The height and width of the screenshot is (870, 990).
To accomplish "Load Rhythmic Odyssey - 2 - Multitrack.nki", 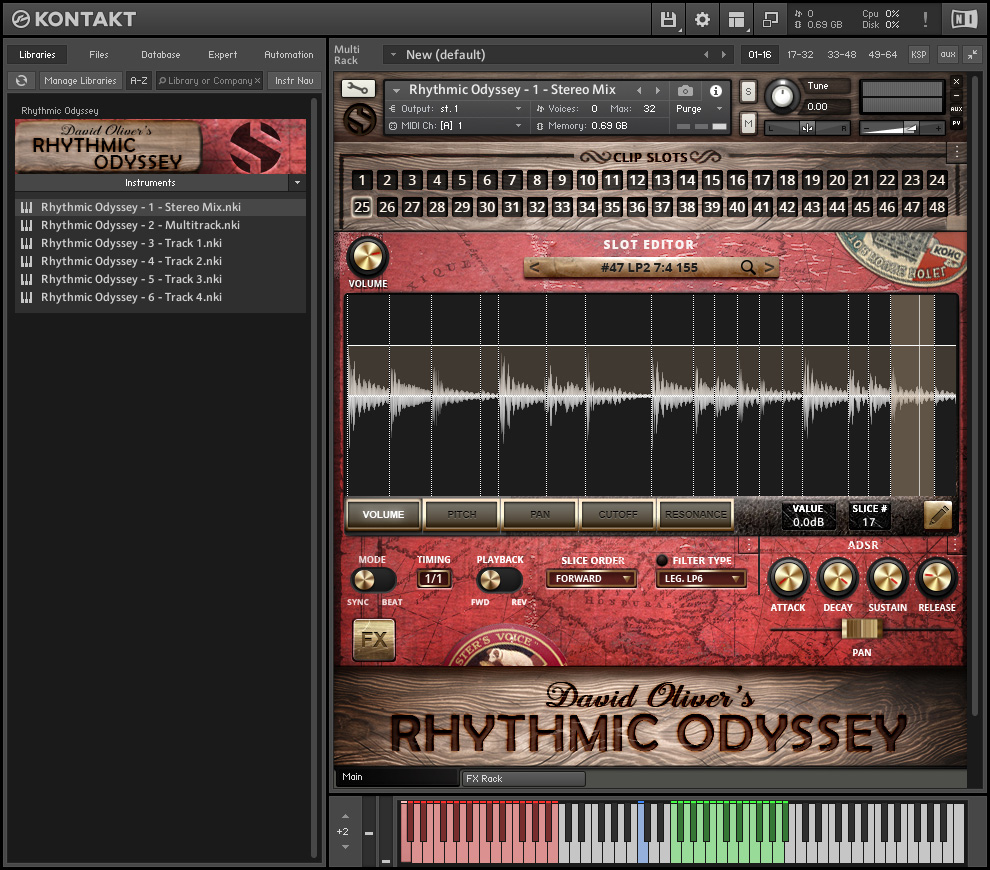I will coord(140,225).
